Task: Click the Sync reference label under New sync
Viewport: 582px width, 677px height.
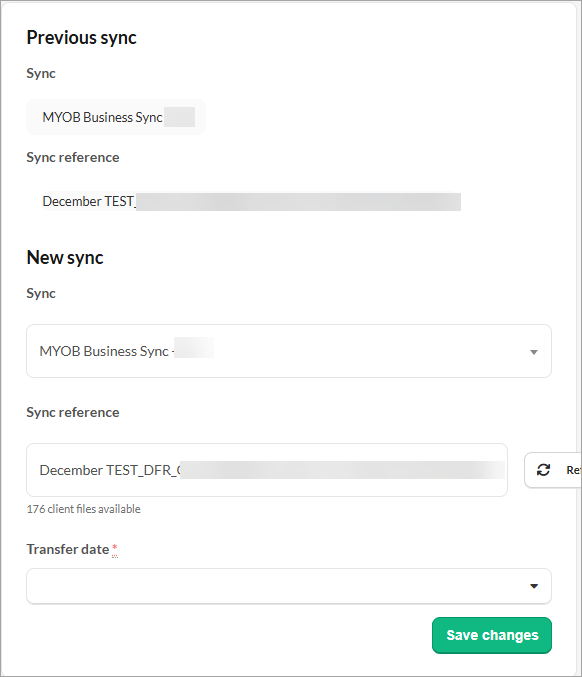Action: point(73,412)
